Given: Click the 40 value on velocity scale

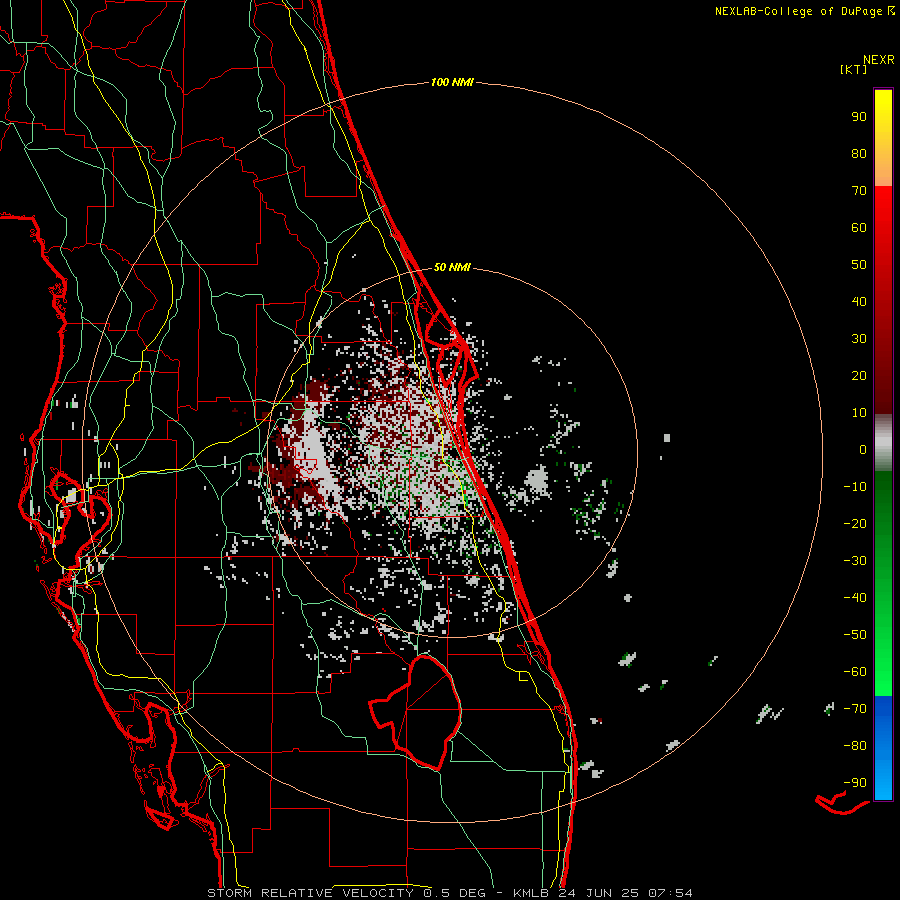Looking at the screenshot, I should [859, 302].
